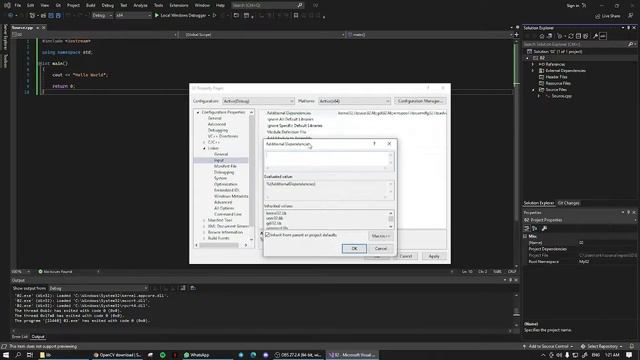Image resolution: width=640 pixels, height=360 pixels.
Task: Collapse the Source Files folder node
Action: 533,90
